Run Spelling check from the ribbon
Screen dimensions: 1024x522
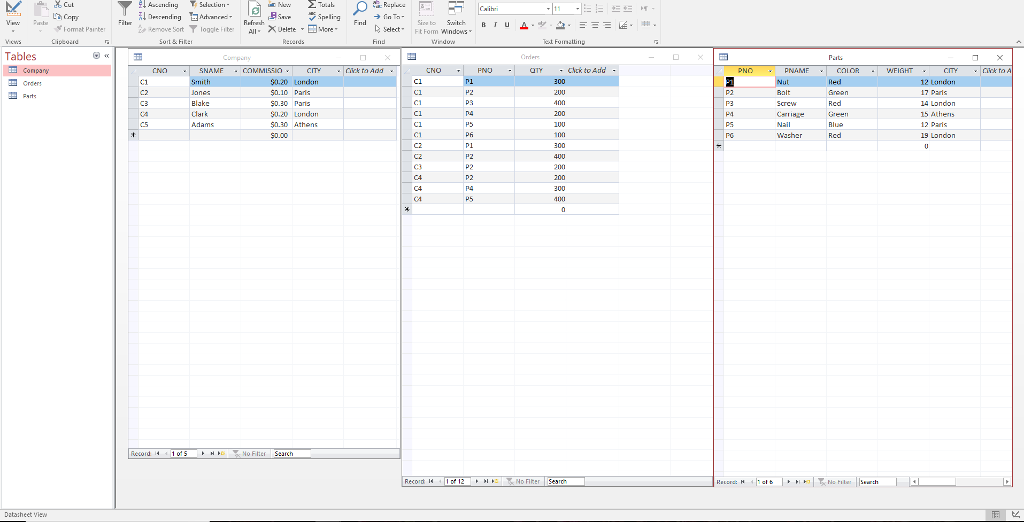[x=324, y=17]
